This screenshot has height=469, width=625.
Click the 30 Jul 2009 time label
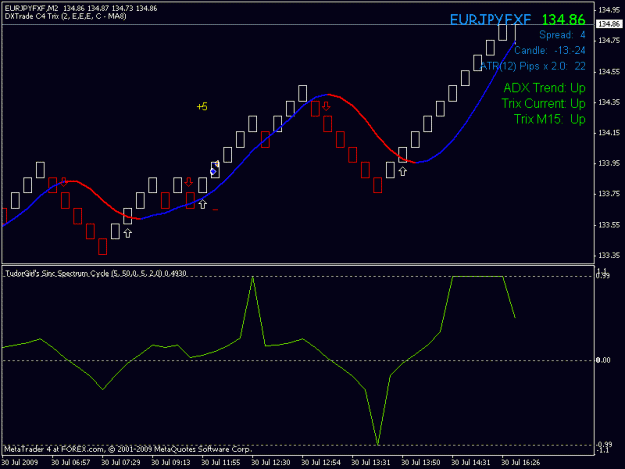pos(20,463)
